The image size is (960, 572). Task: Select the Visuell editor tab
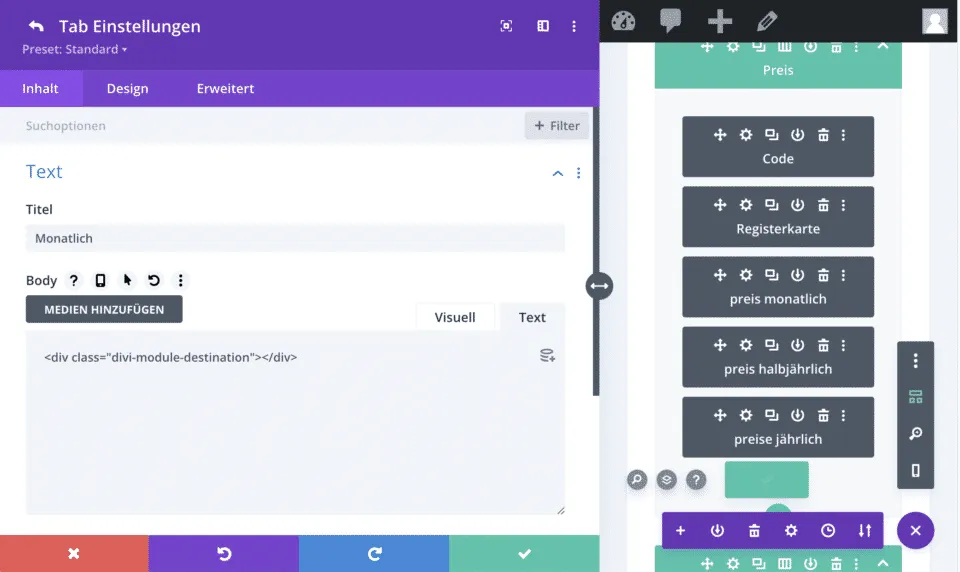[x=455, y=317]
